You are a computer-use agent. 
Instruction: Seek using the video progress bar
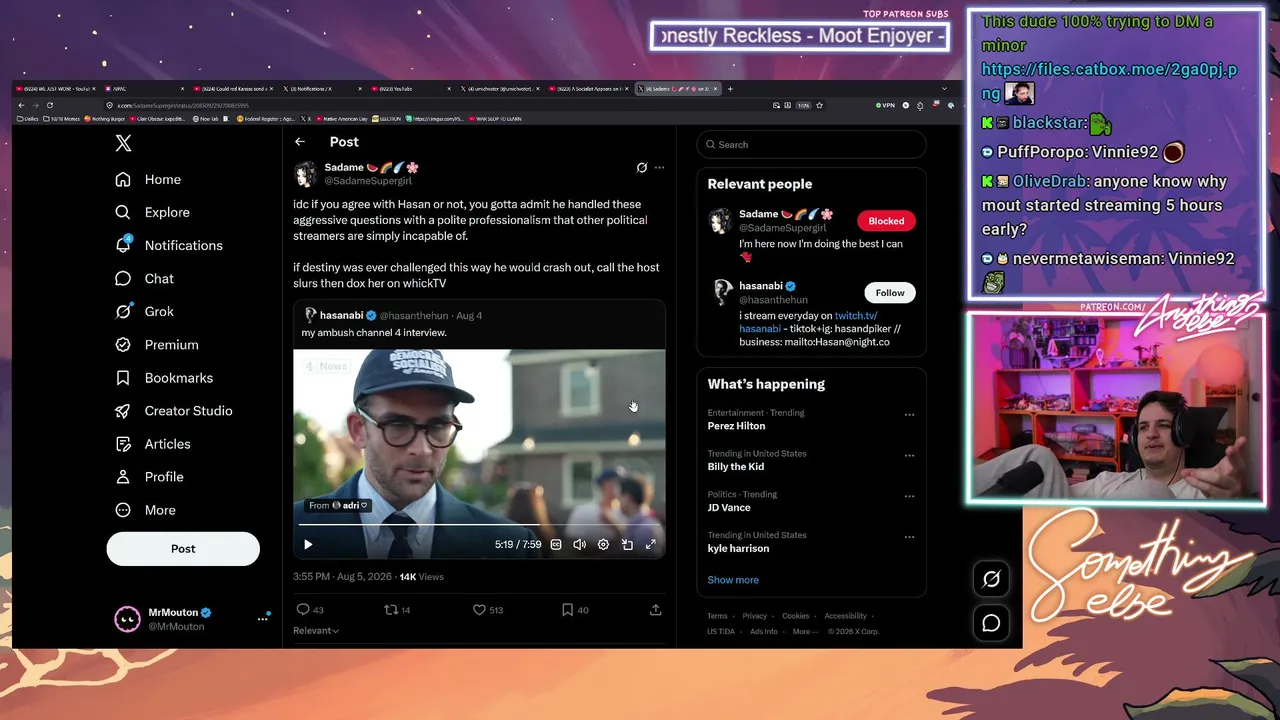click(x=479, y=525)
